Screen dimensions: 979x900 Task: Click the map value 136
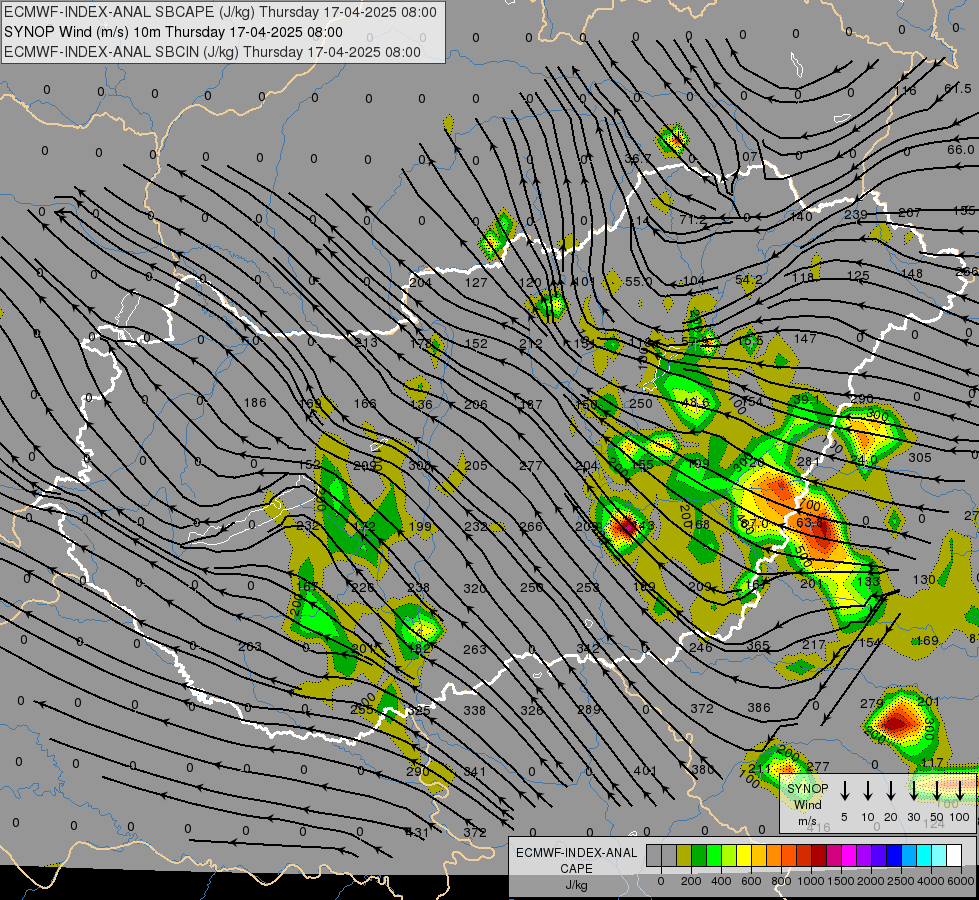(x=421, y=404)
